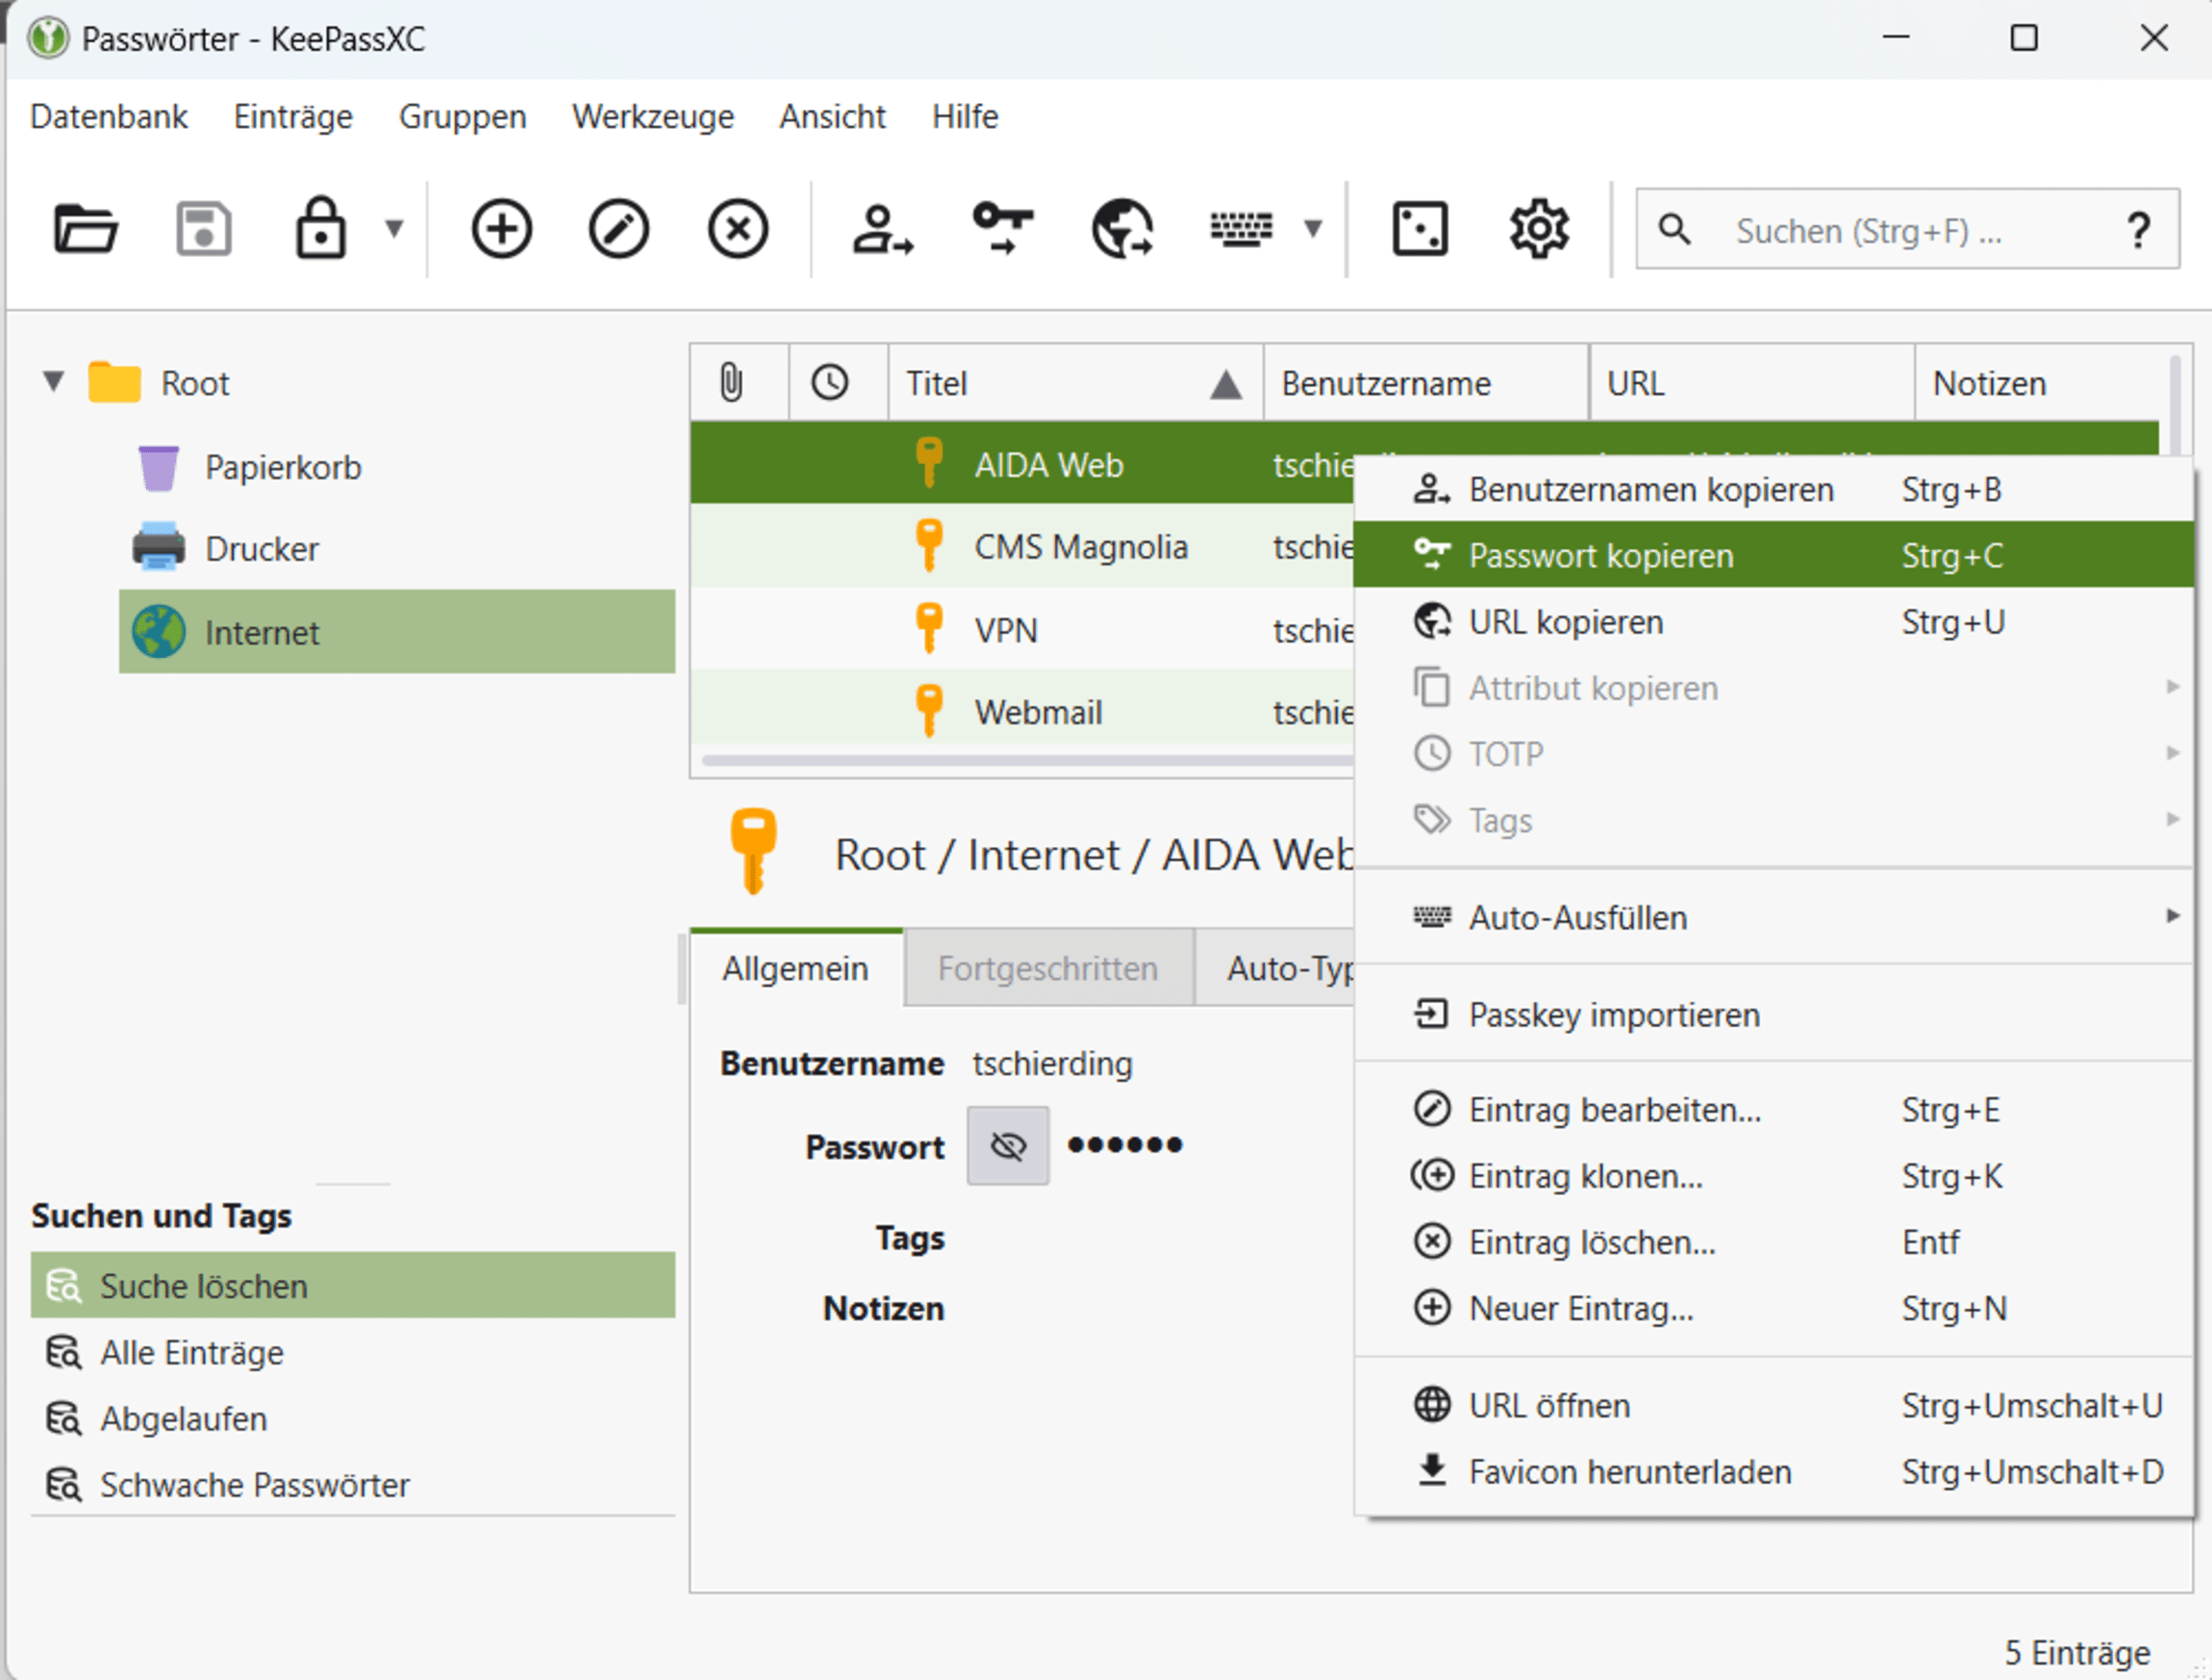2212x1680 pixels.
Task: Toggle password visibility eye button
Action: click(x=1007, y=1146)
